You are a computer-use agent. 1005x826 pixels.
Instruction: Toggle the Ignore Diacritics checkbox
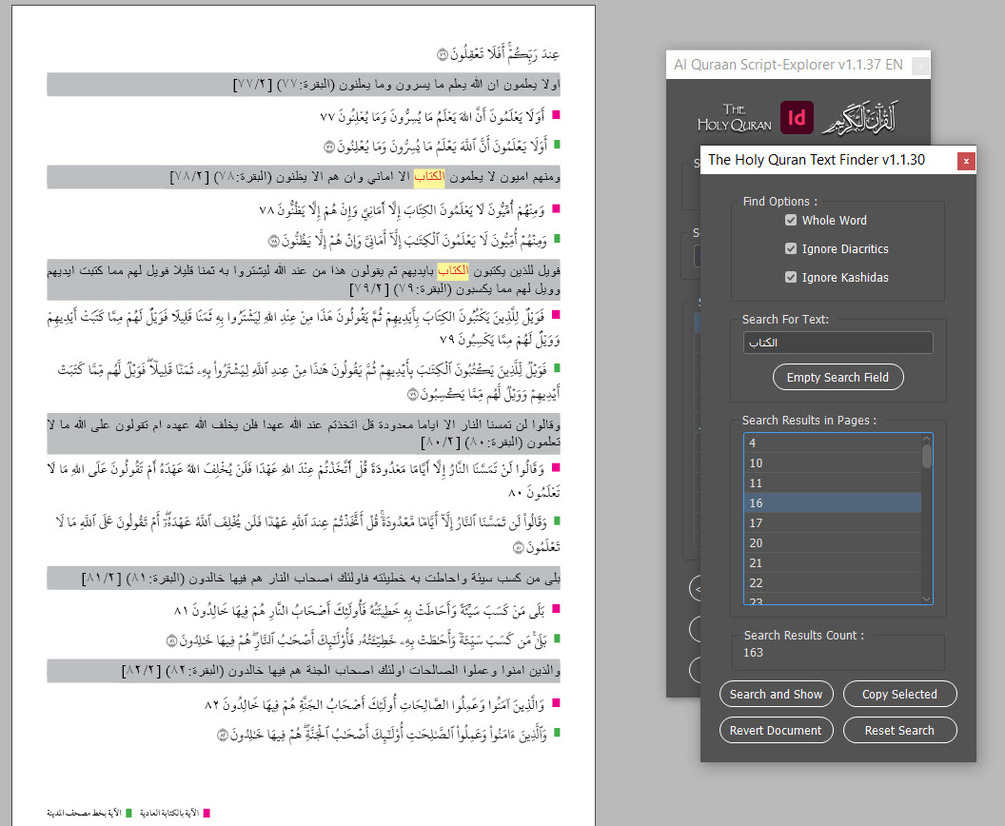tap(791, 249)
